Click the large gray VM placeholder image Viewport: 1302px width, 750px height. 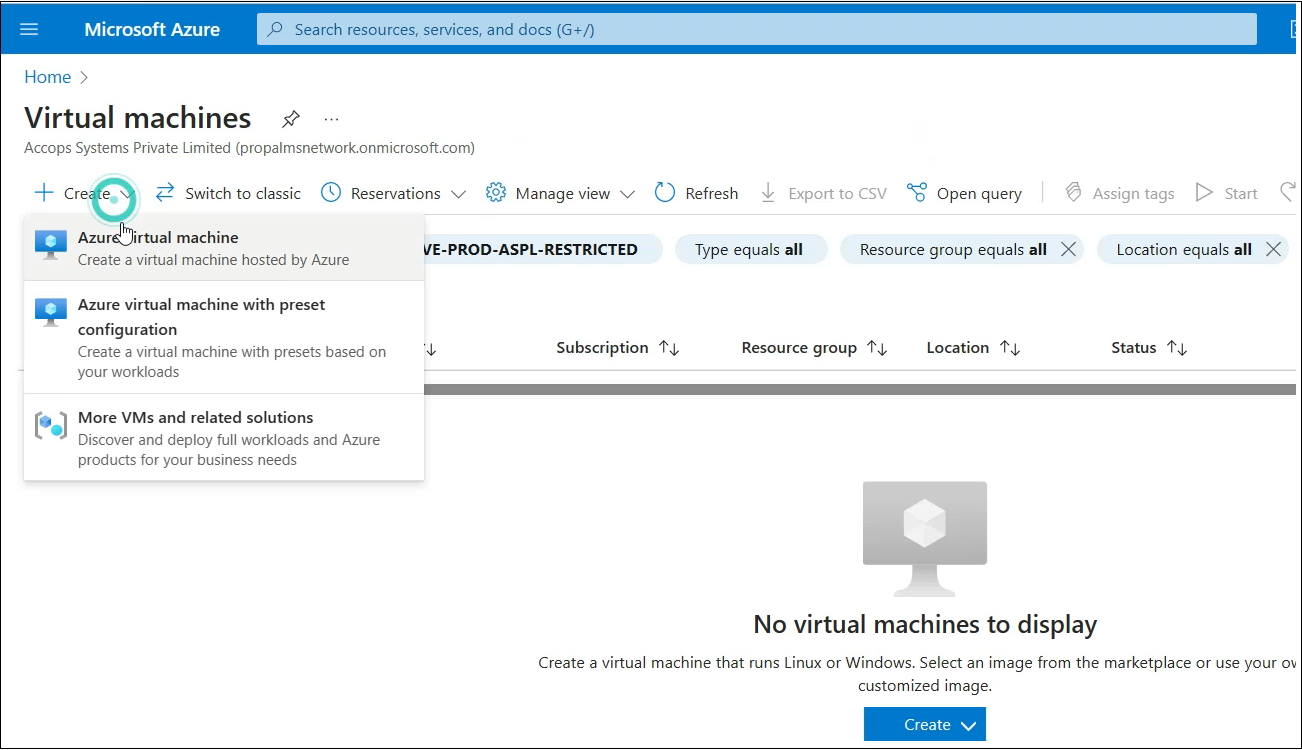(925, 539)
